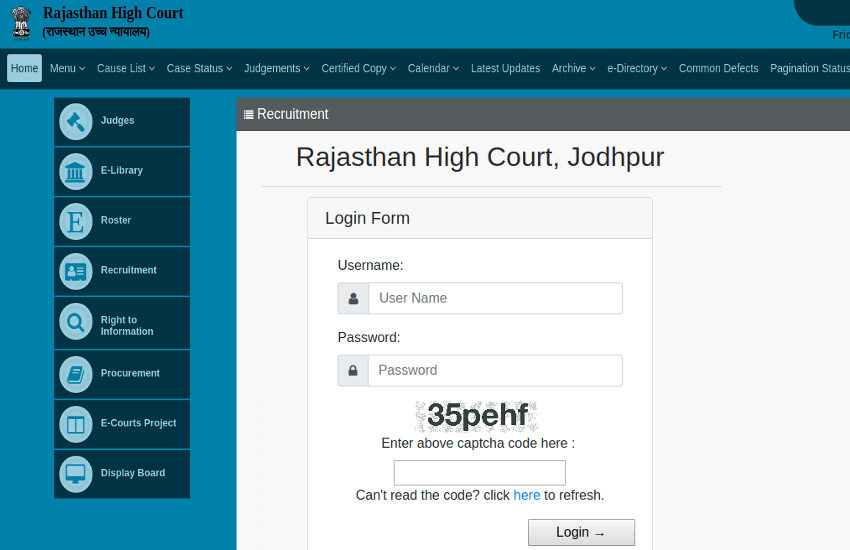This screenshot has width=850, height=550.
Task: Open the Procurement book icon
Action: tap(76, 374)
